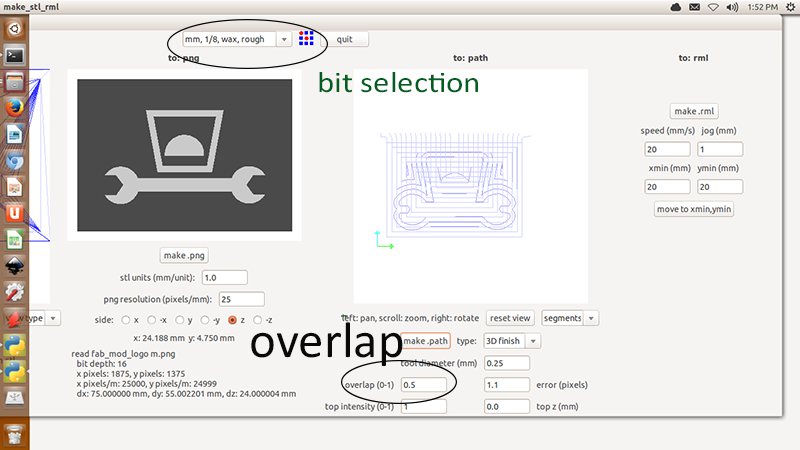Screen dimensions: 800x450
Task: Select the y side radio button
Action: 180,320
